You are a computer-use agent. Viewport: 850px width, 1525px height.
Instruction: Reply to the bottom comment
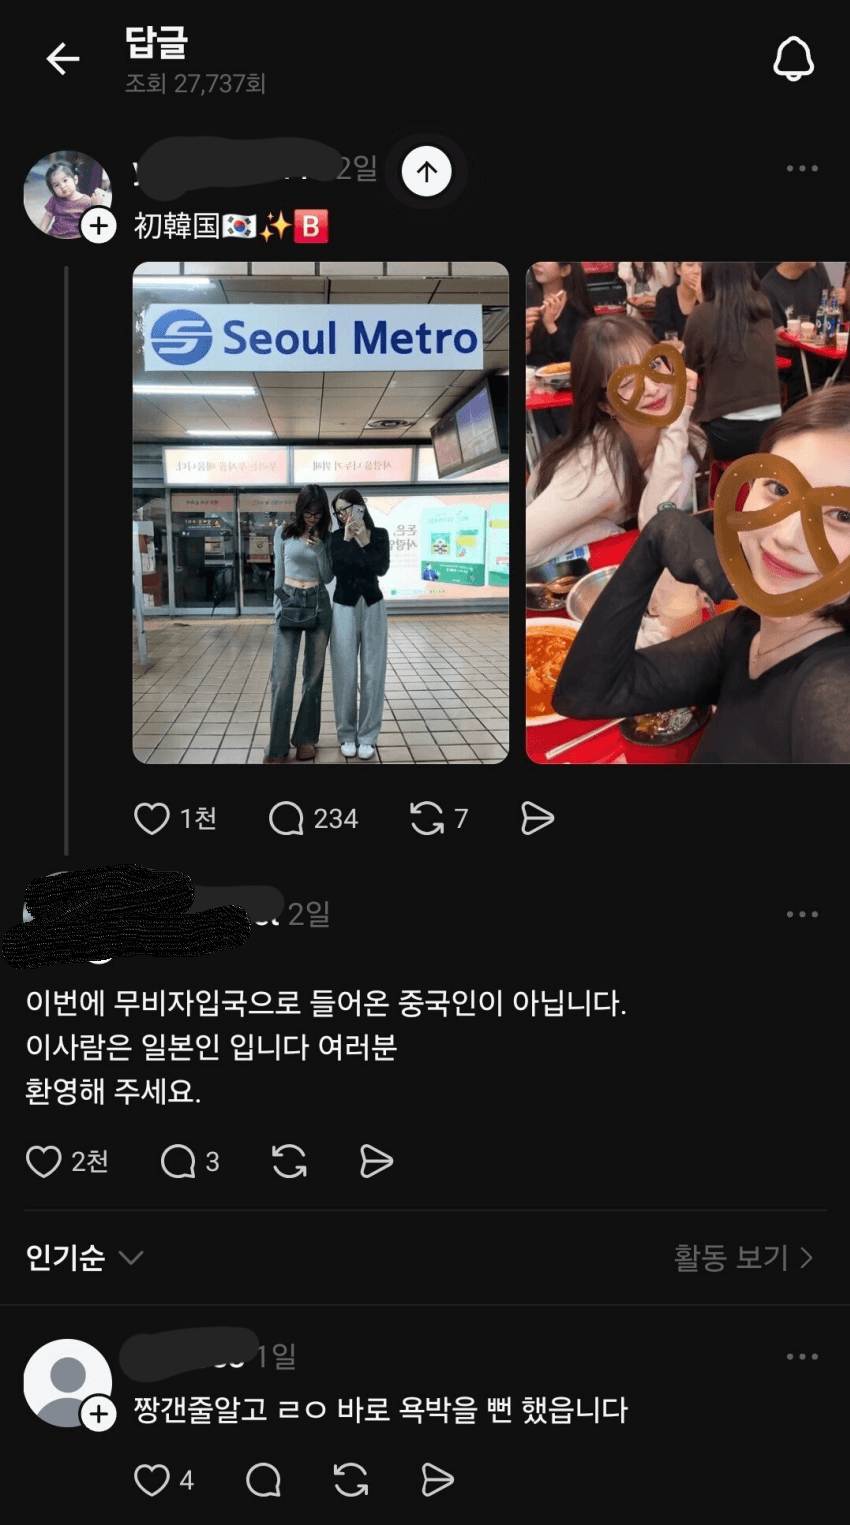263,1480
